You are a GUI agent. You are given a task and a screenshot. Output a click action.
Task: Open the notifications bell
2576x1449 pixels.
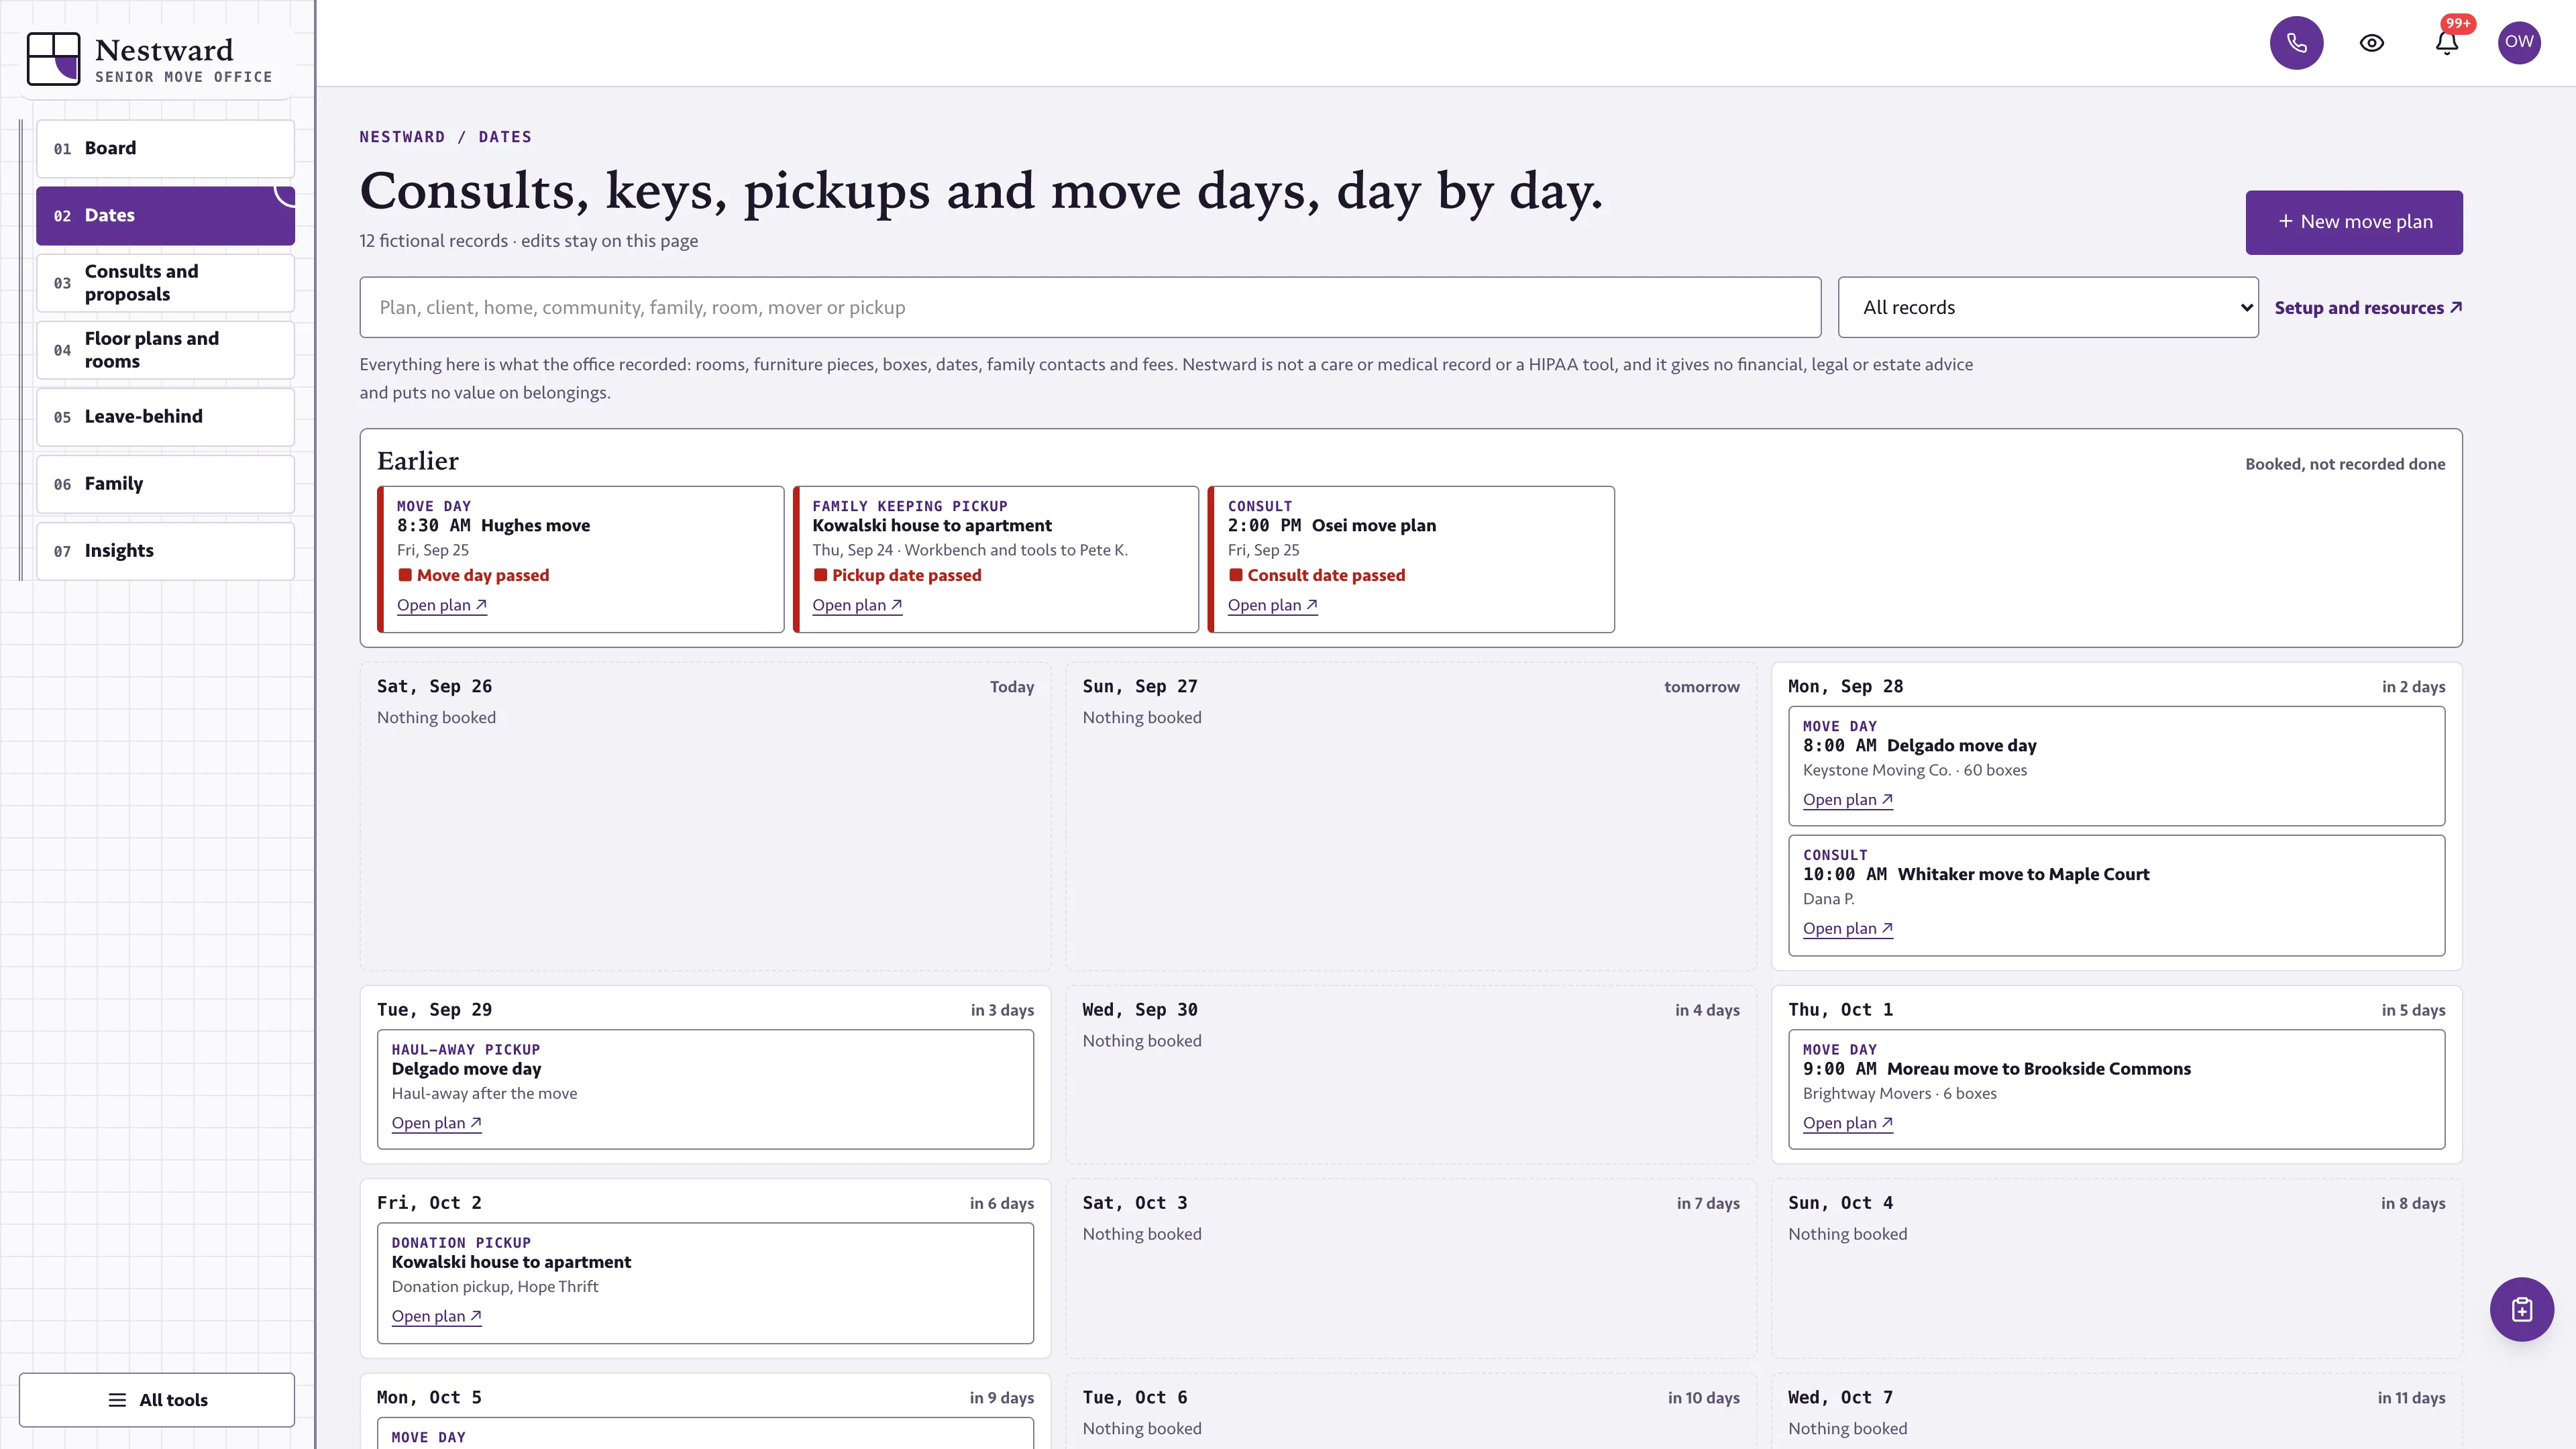pos(2447,43)
